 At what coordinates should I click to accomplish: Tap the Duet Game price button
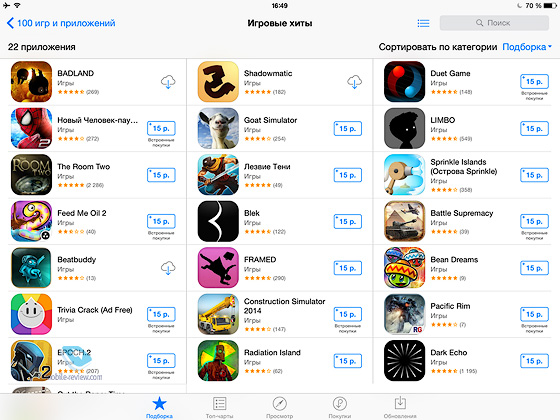(x=534, y=81)
